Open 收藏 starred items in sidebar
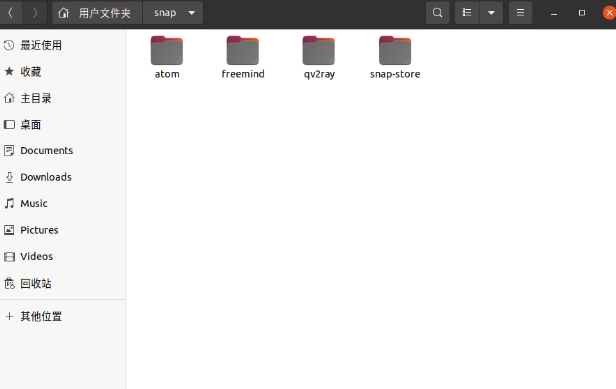 coord(63,72)
